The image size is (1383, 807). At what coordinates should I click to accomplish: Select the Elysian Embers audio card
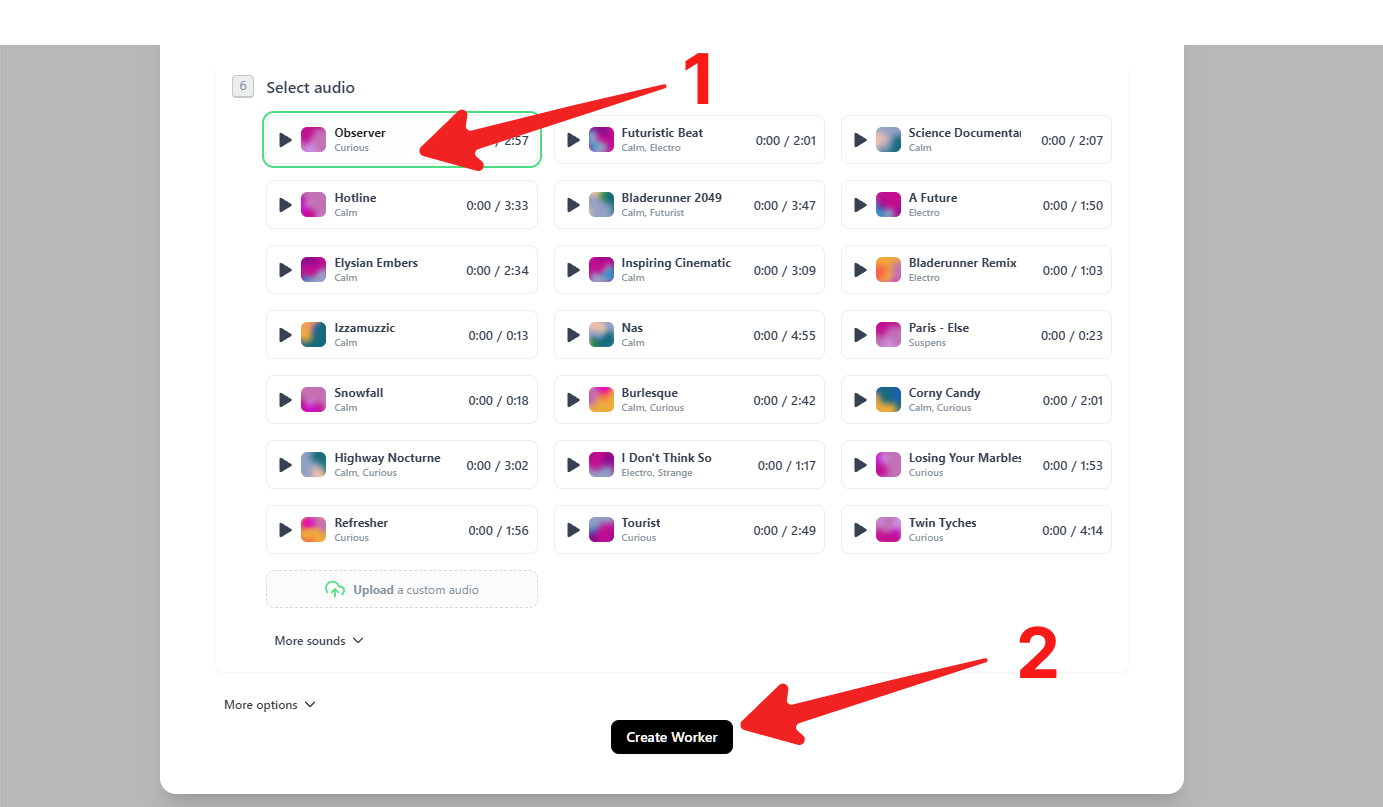[401, 270]
